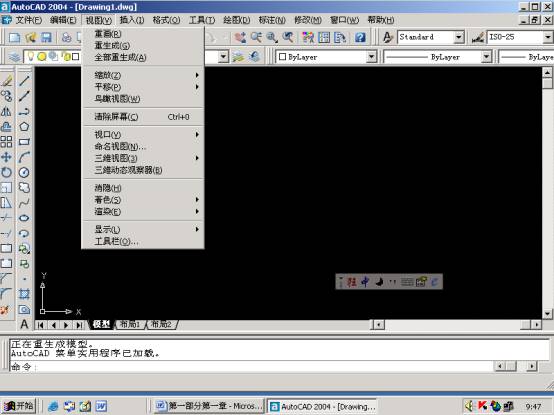The width and height of the screenshot is (554, 415).
Task: Select the Arc tool
Action: pyautogui.click(x=24, y=157)
